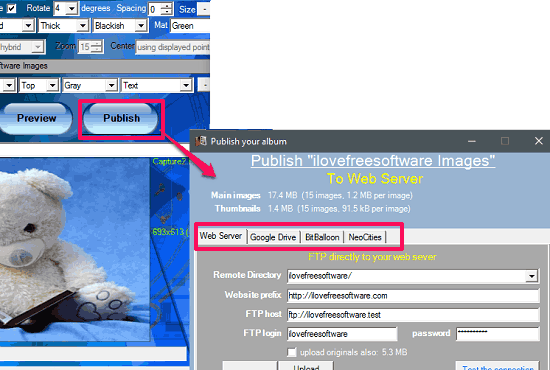
Task: Open the Rotate degrees dropdown
Action: [72, 8]
